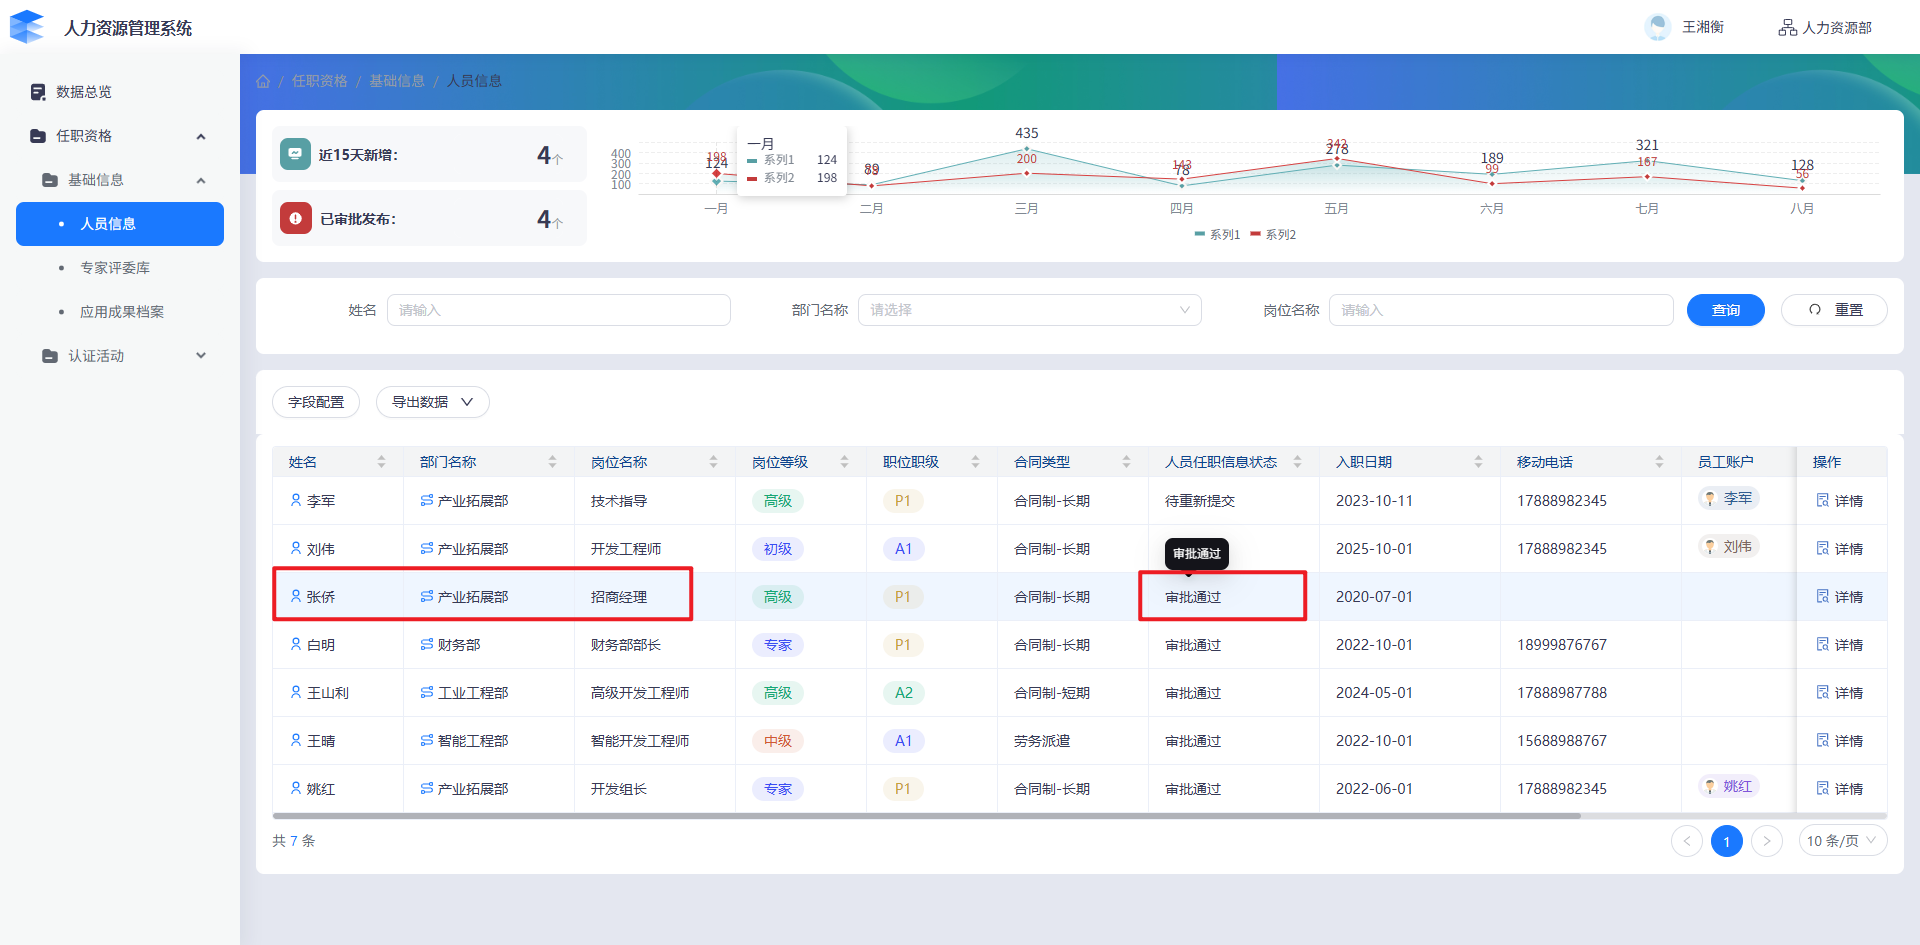The image size is (1920, 945).
Task: Open the 10 条/页 page size selector
Action: pyautogui.click(x=1842, y=841)
